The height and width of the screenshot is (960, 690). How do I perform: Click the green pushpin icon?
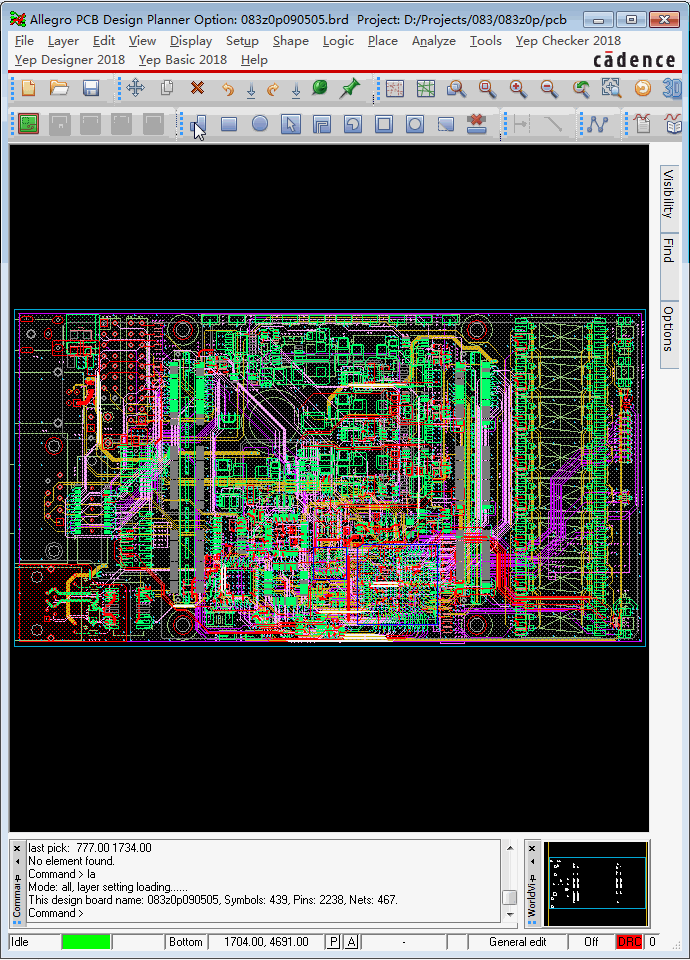coord(350,88)
